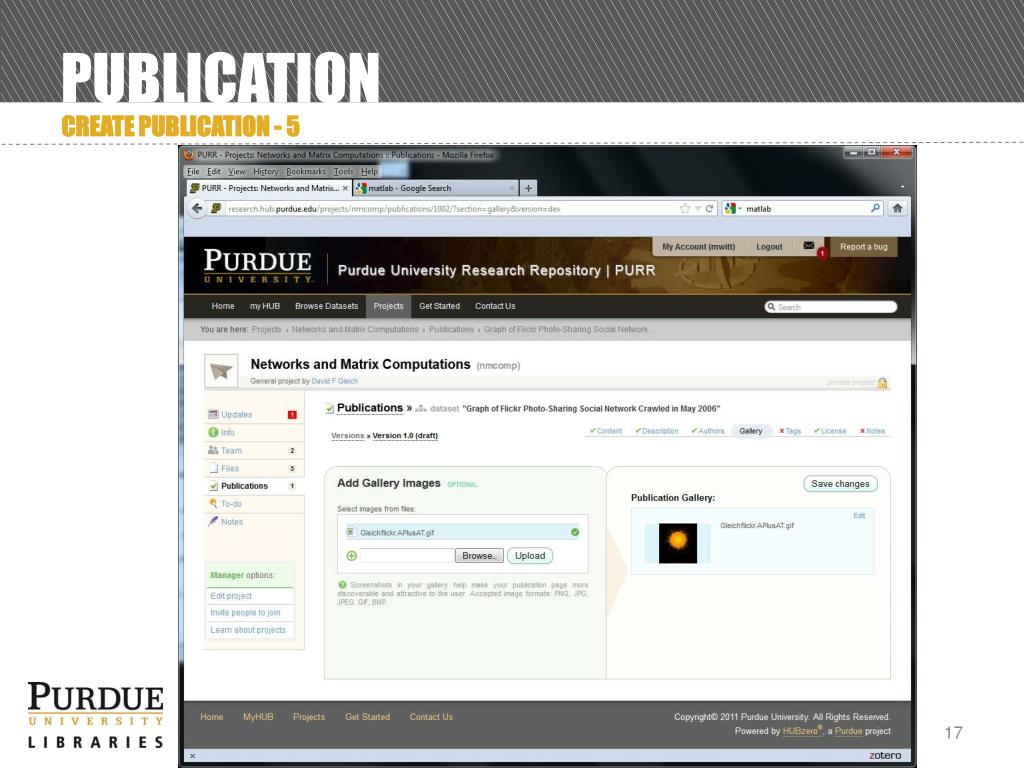Open the View menu
The image size is (1024, 768).
(x=236, y=172)
